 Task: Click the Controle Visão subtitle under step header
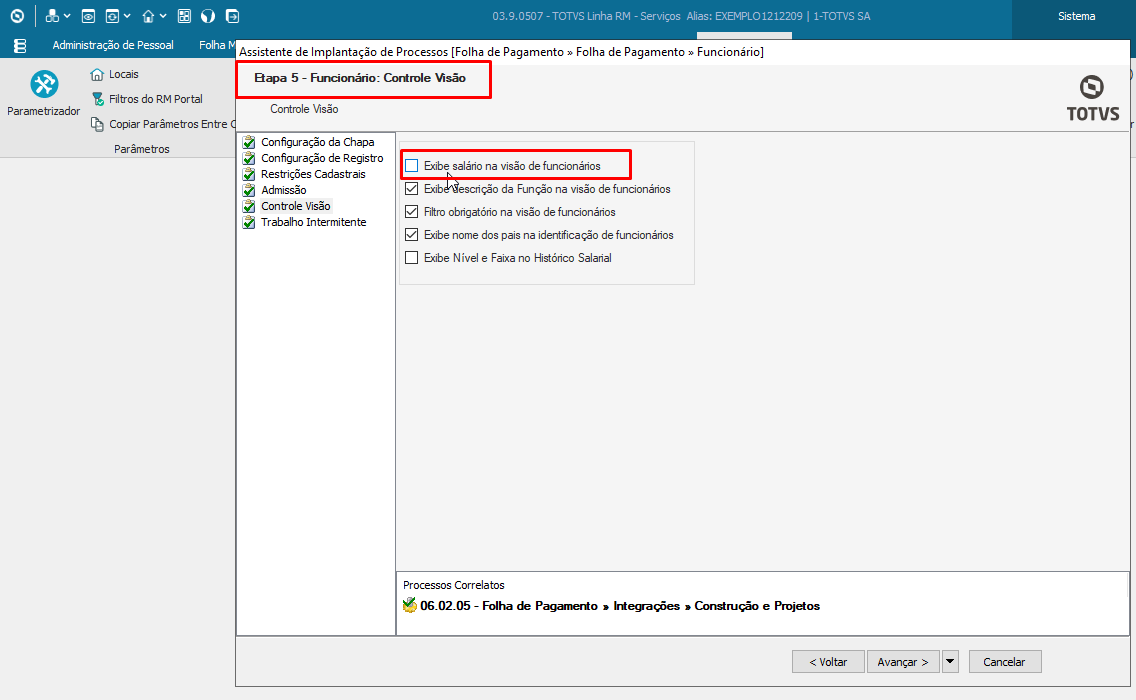click(304, 109)
